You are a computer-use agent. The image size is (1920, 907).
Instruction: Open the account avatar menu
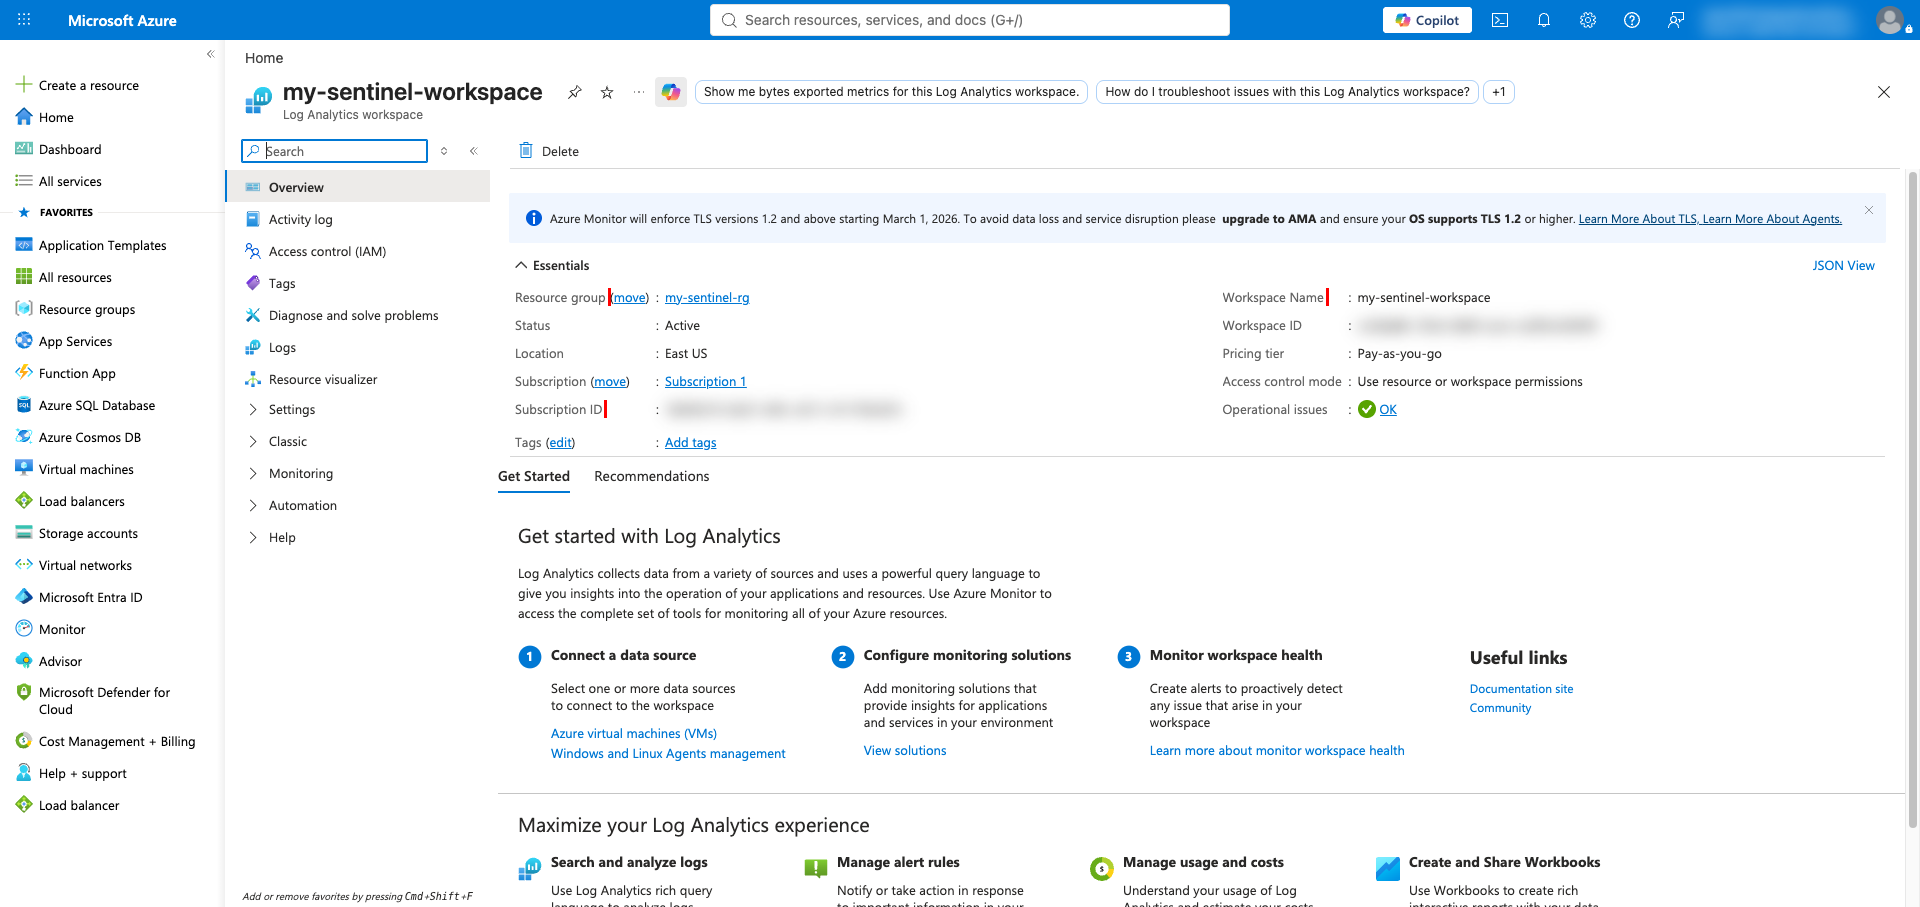[1890, 20]
